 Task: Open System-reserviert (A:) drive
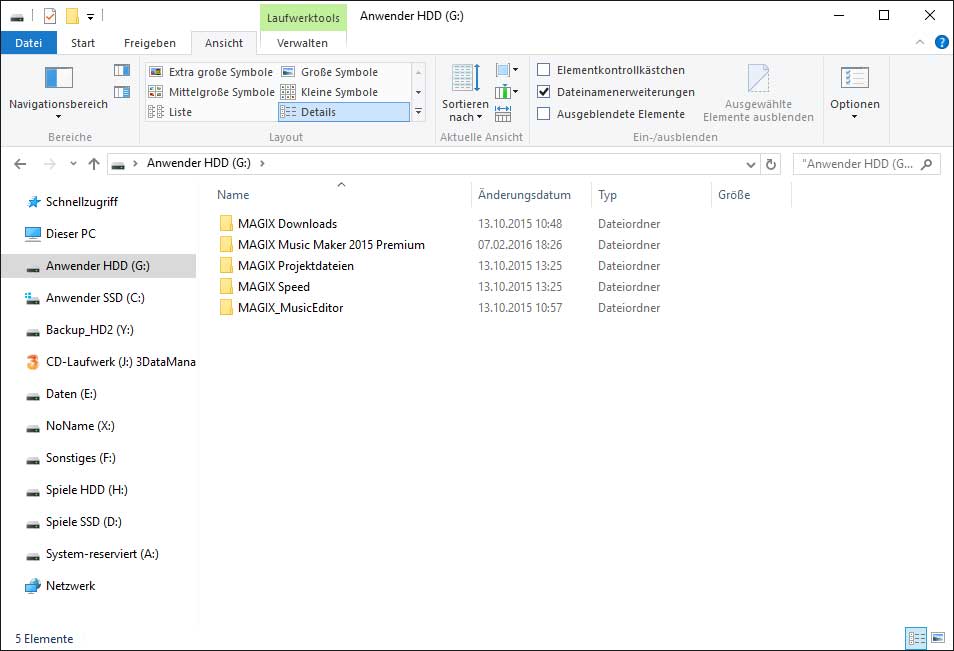(102, 554)
